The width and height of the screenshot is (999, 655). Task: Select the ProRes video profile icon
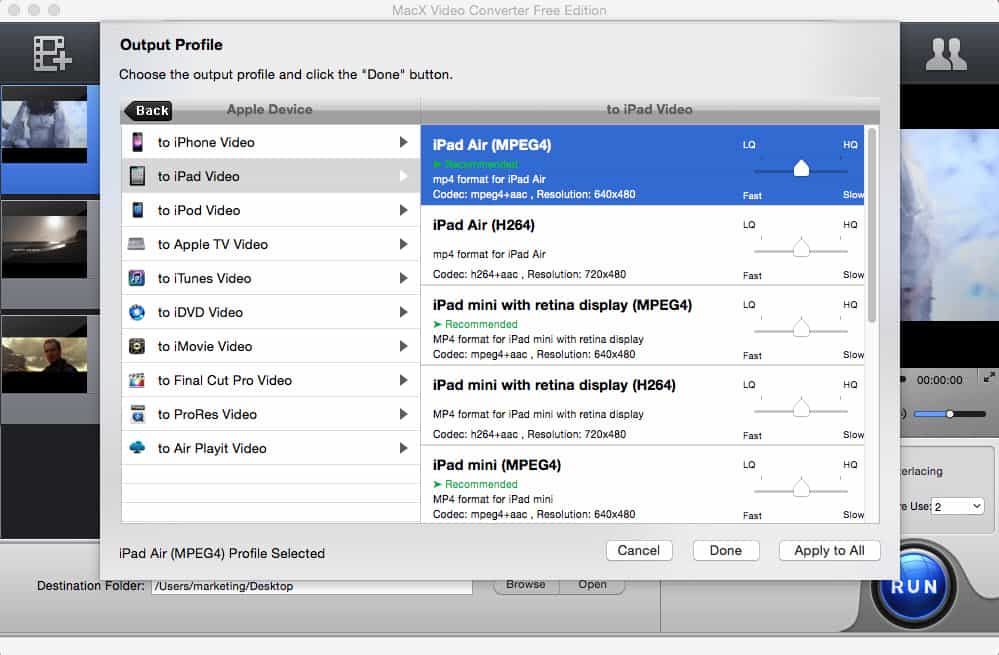tap(137, 414)
